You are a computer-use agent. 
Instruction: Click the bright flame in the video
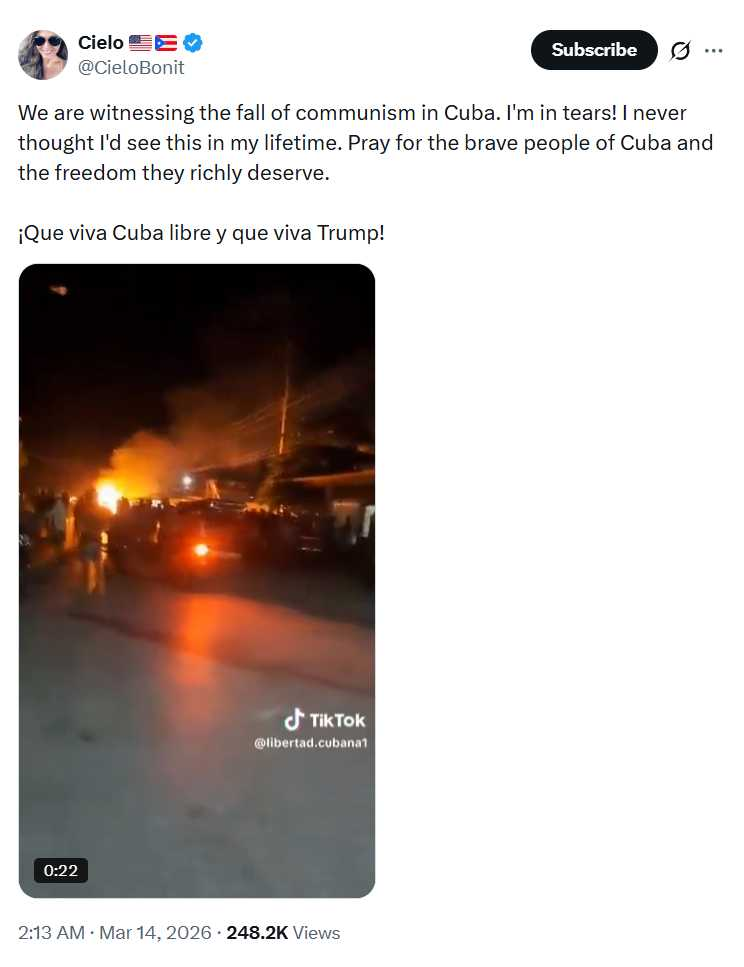109,496
